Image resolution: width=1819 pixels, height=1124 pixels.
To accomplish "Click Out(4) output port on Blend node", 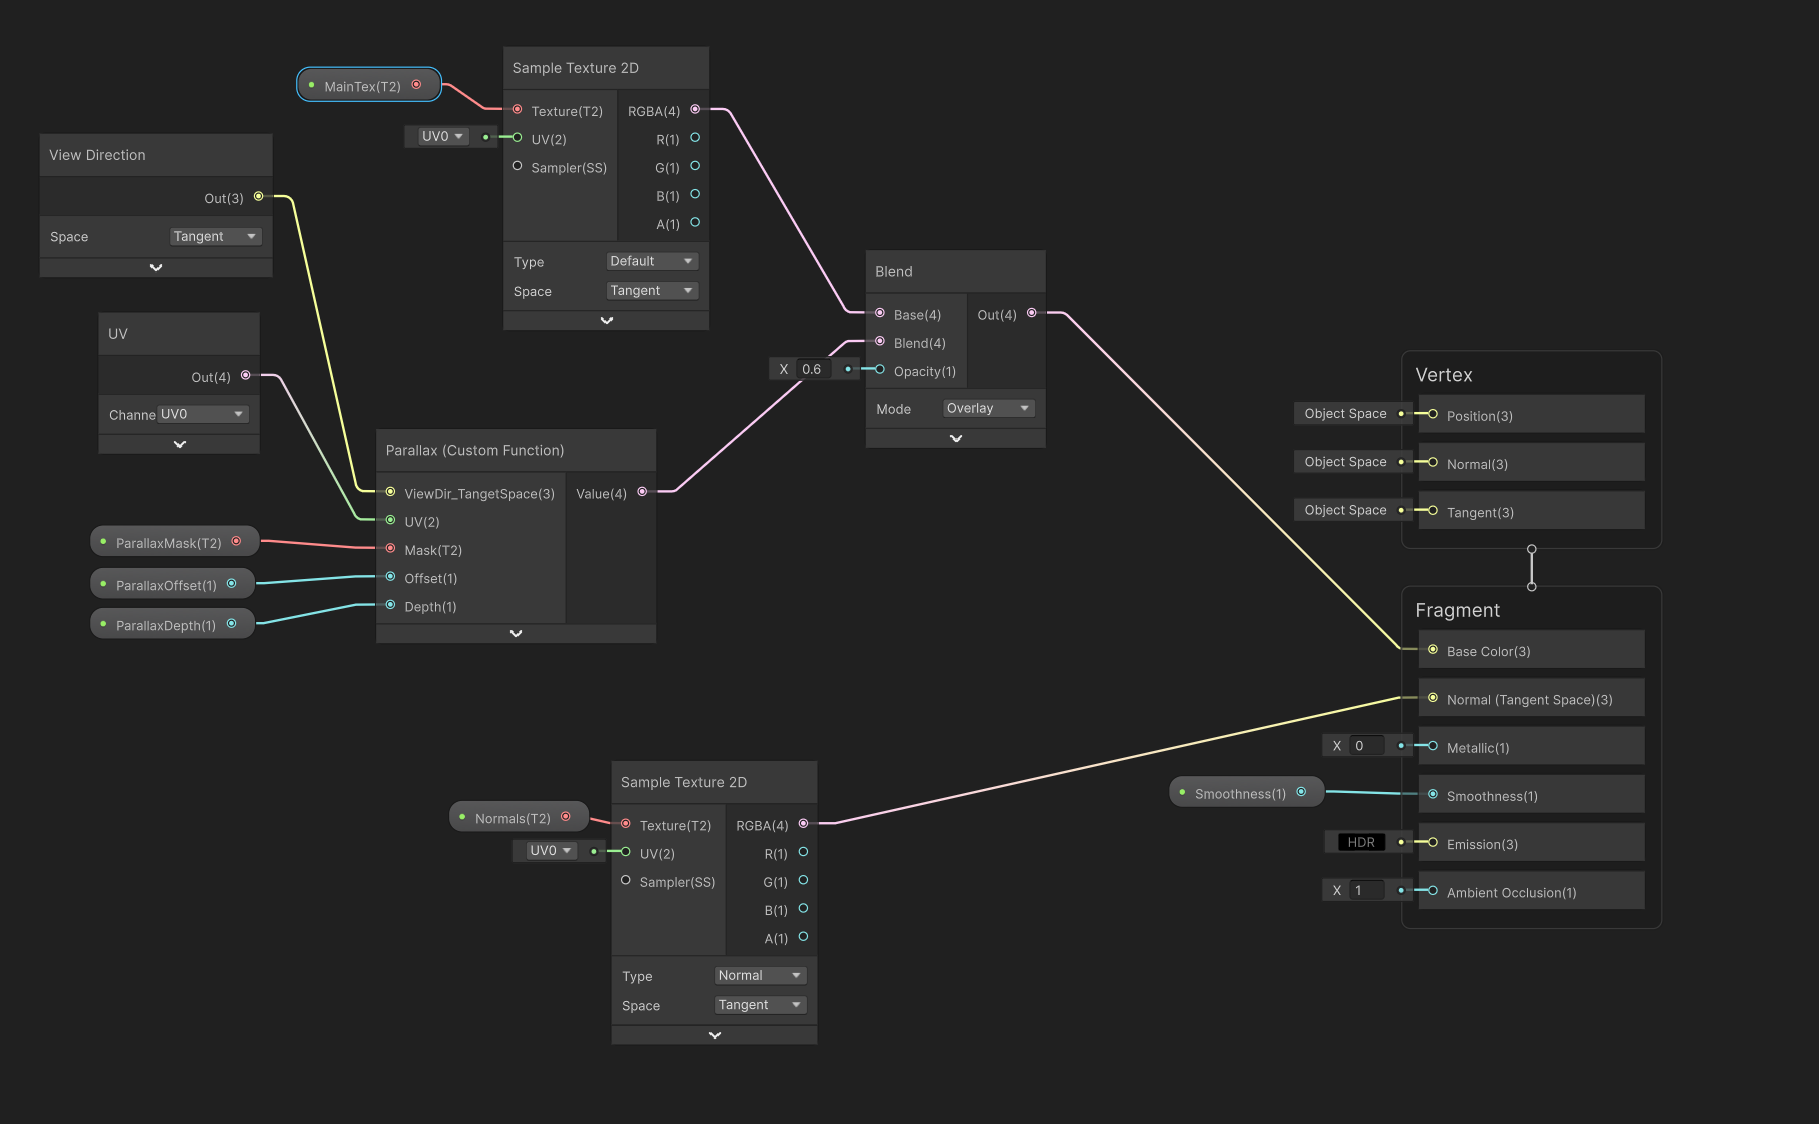I will coord(1032,313).
